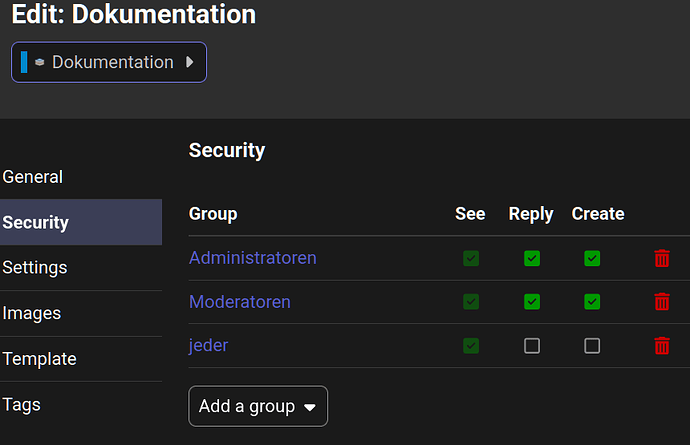Click the See column header
The image size is (690, 445).
pyautogui.click(x=470, y=214)
